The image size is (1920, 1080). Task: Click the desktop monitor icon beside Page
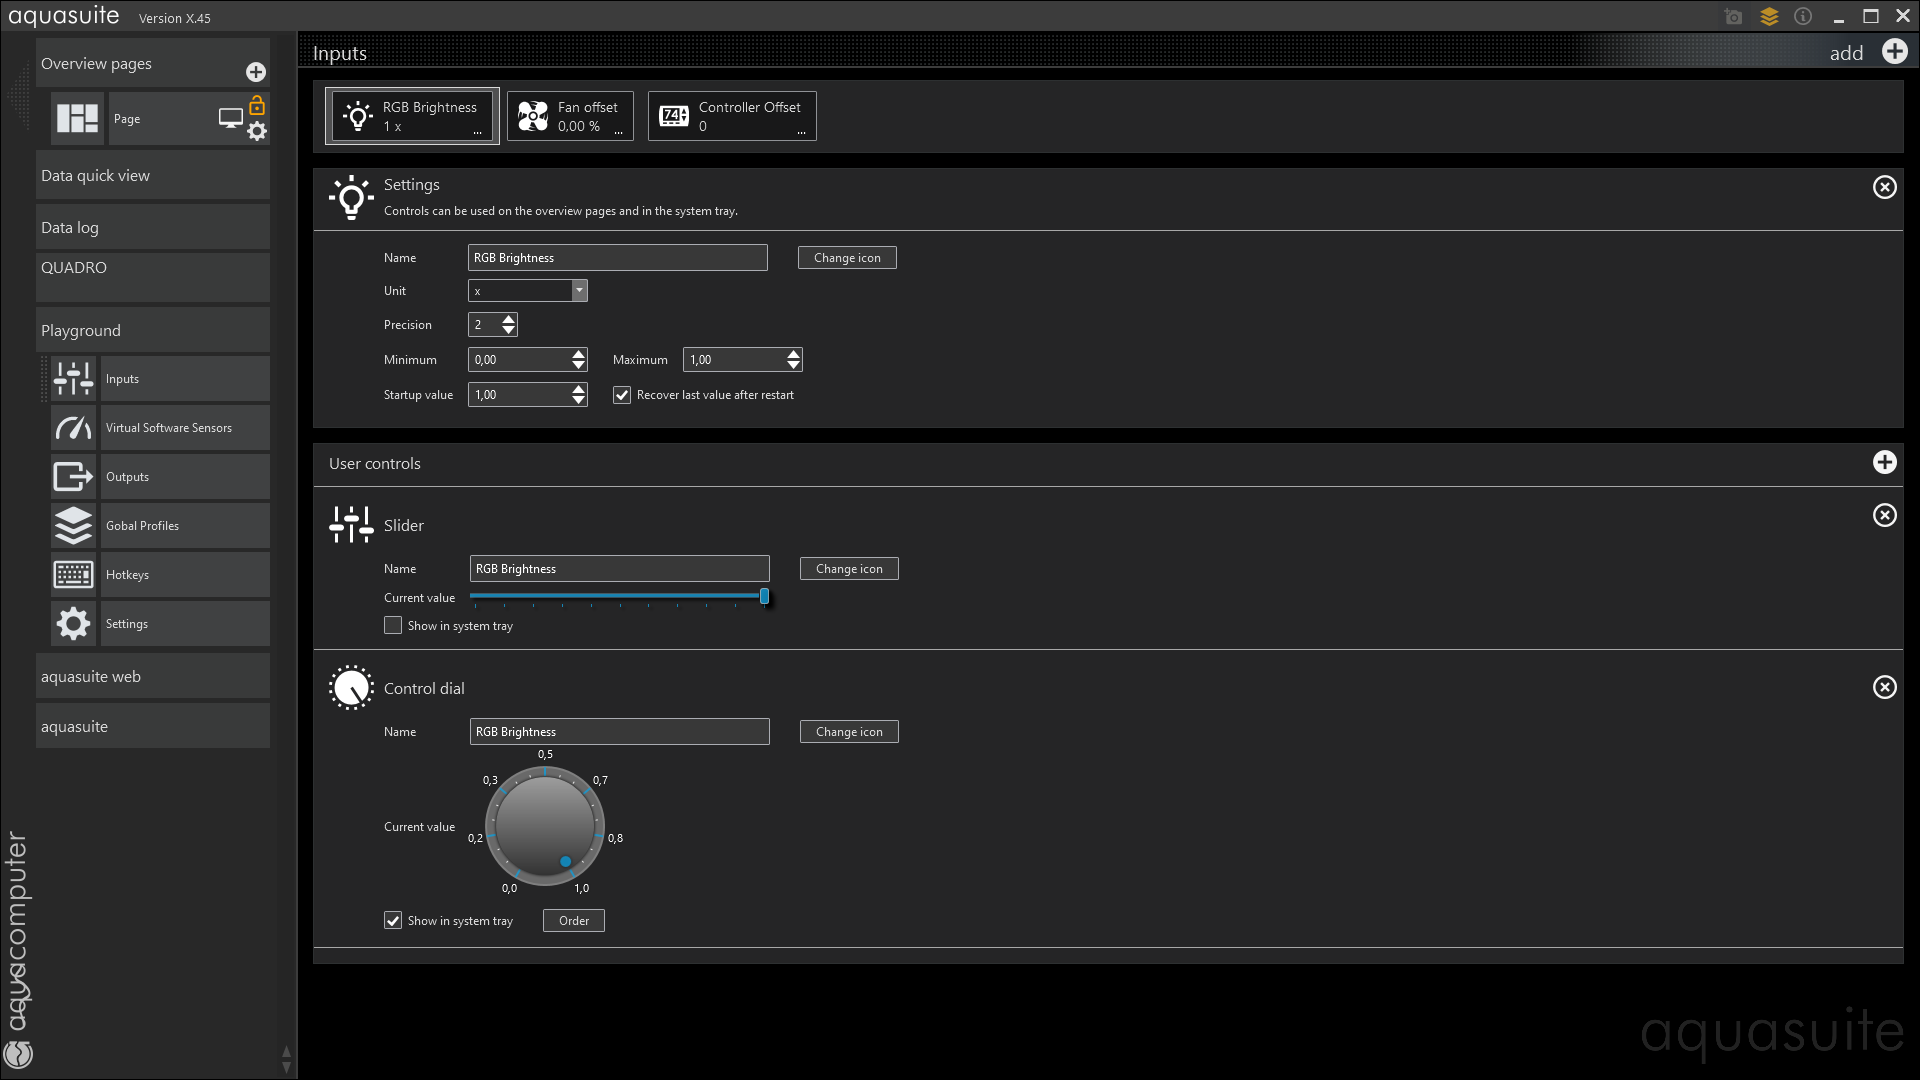click(231, 118)
